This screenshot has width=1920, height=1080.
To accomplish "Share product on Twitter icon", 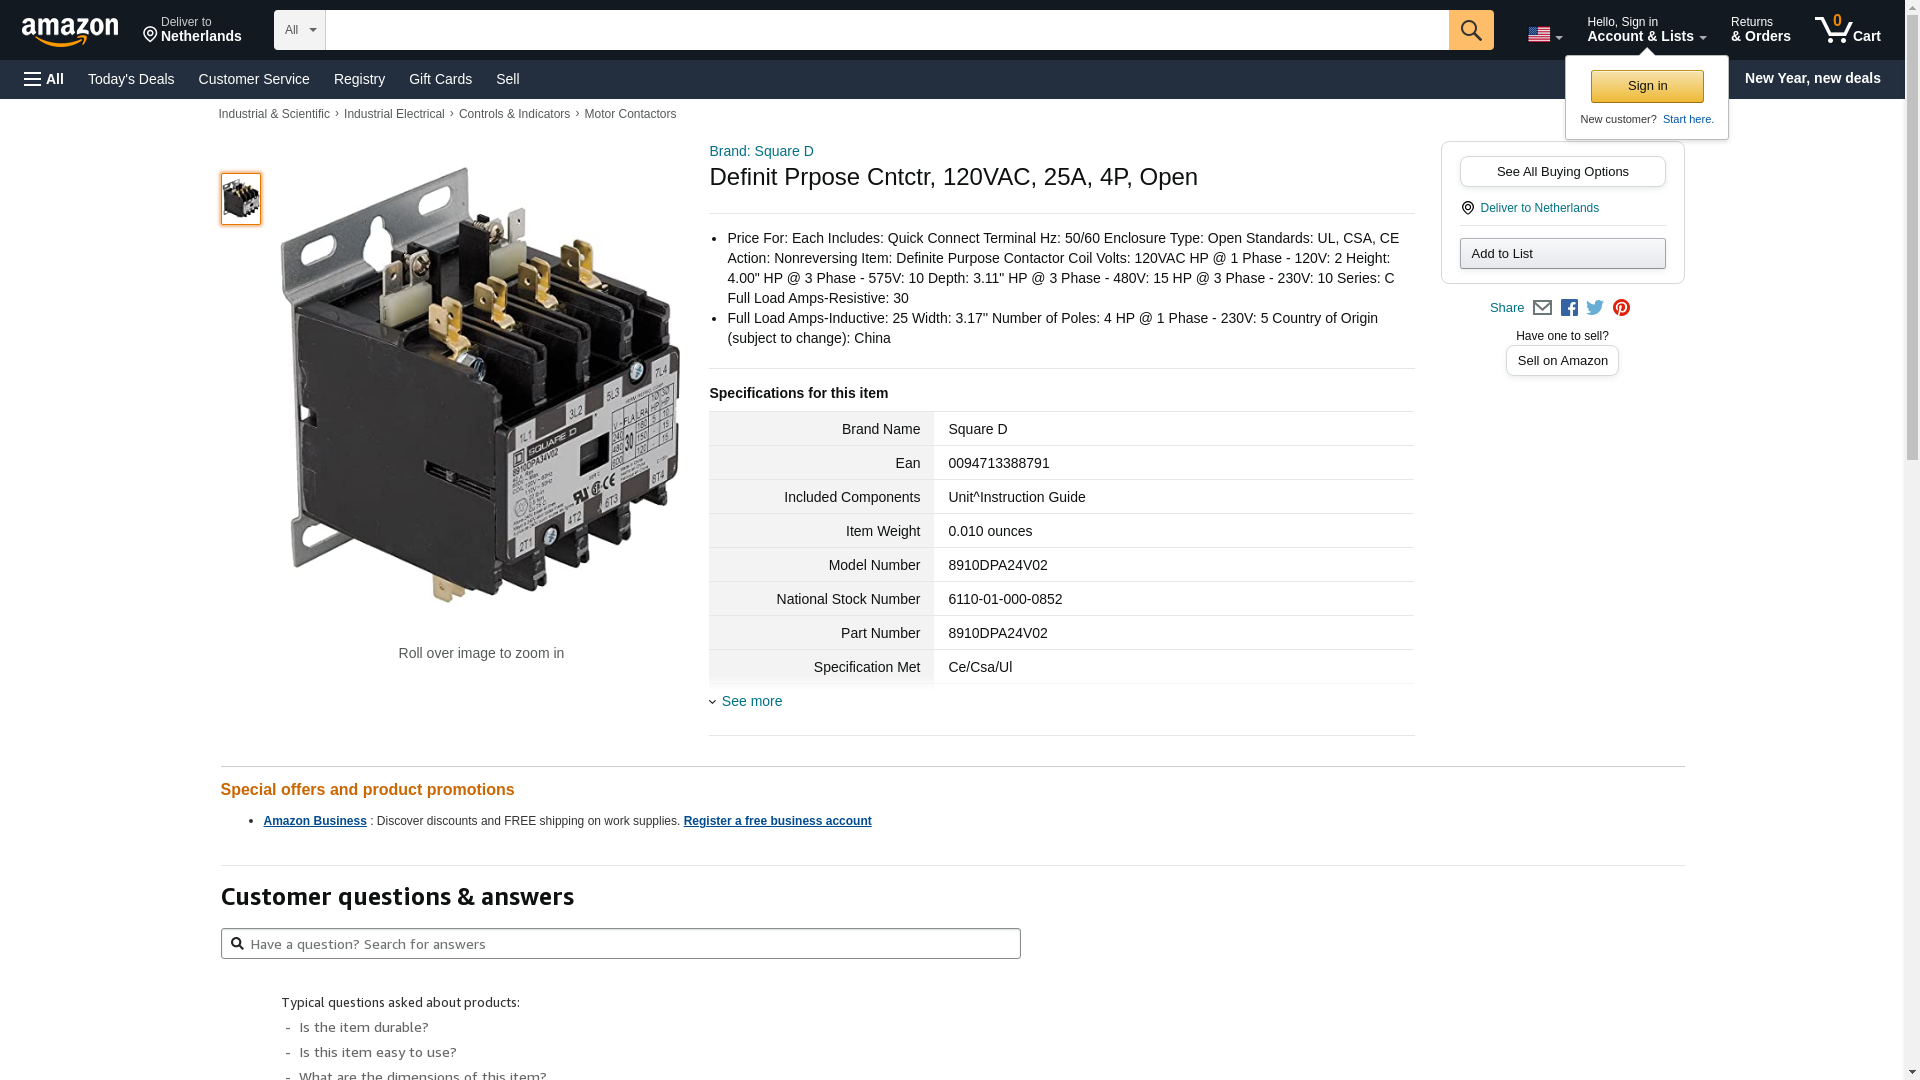I will [1595, 308].
